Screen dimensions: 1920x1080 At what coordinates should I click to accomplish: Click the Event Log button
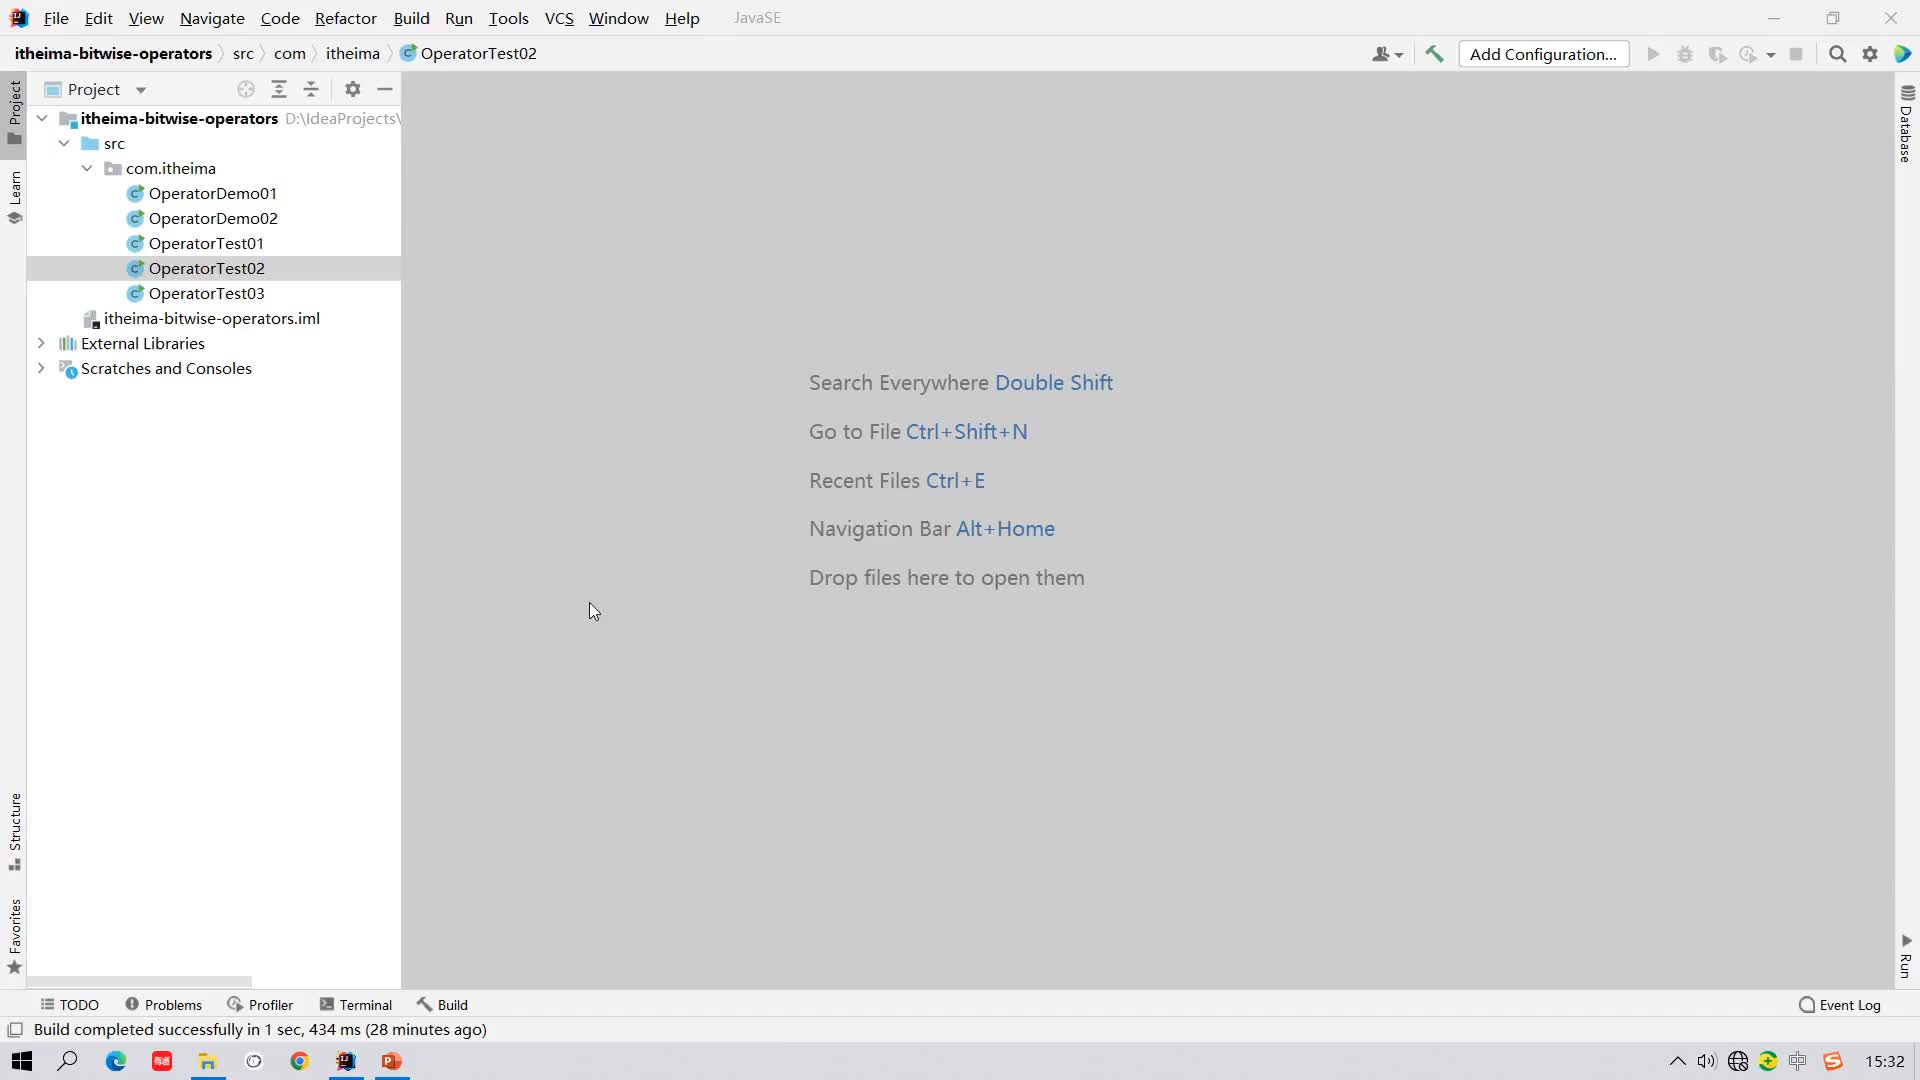tap(1847, 1004)
